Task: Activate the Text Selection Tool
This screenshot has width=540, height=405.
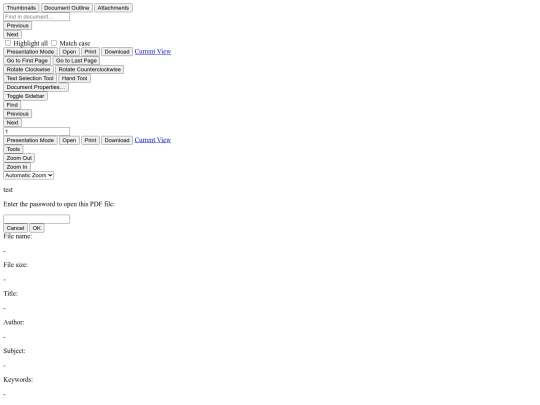Action: point(30,78)
